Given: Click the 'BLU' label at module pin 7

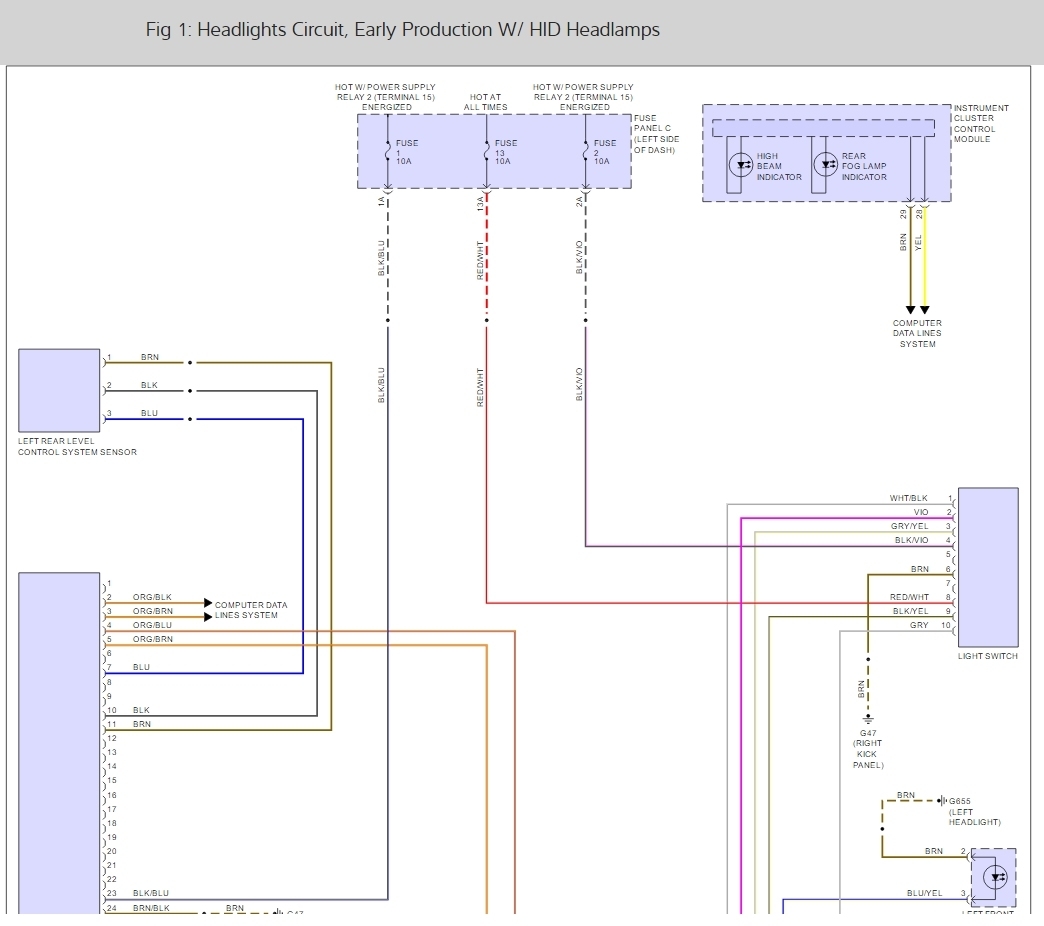Looking at the screenshot, I should pyautogui.click(x=141, y=667).
